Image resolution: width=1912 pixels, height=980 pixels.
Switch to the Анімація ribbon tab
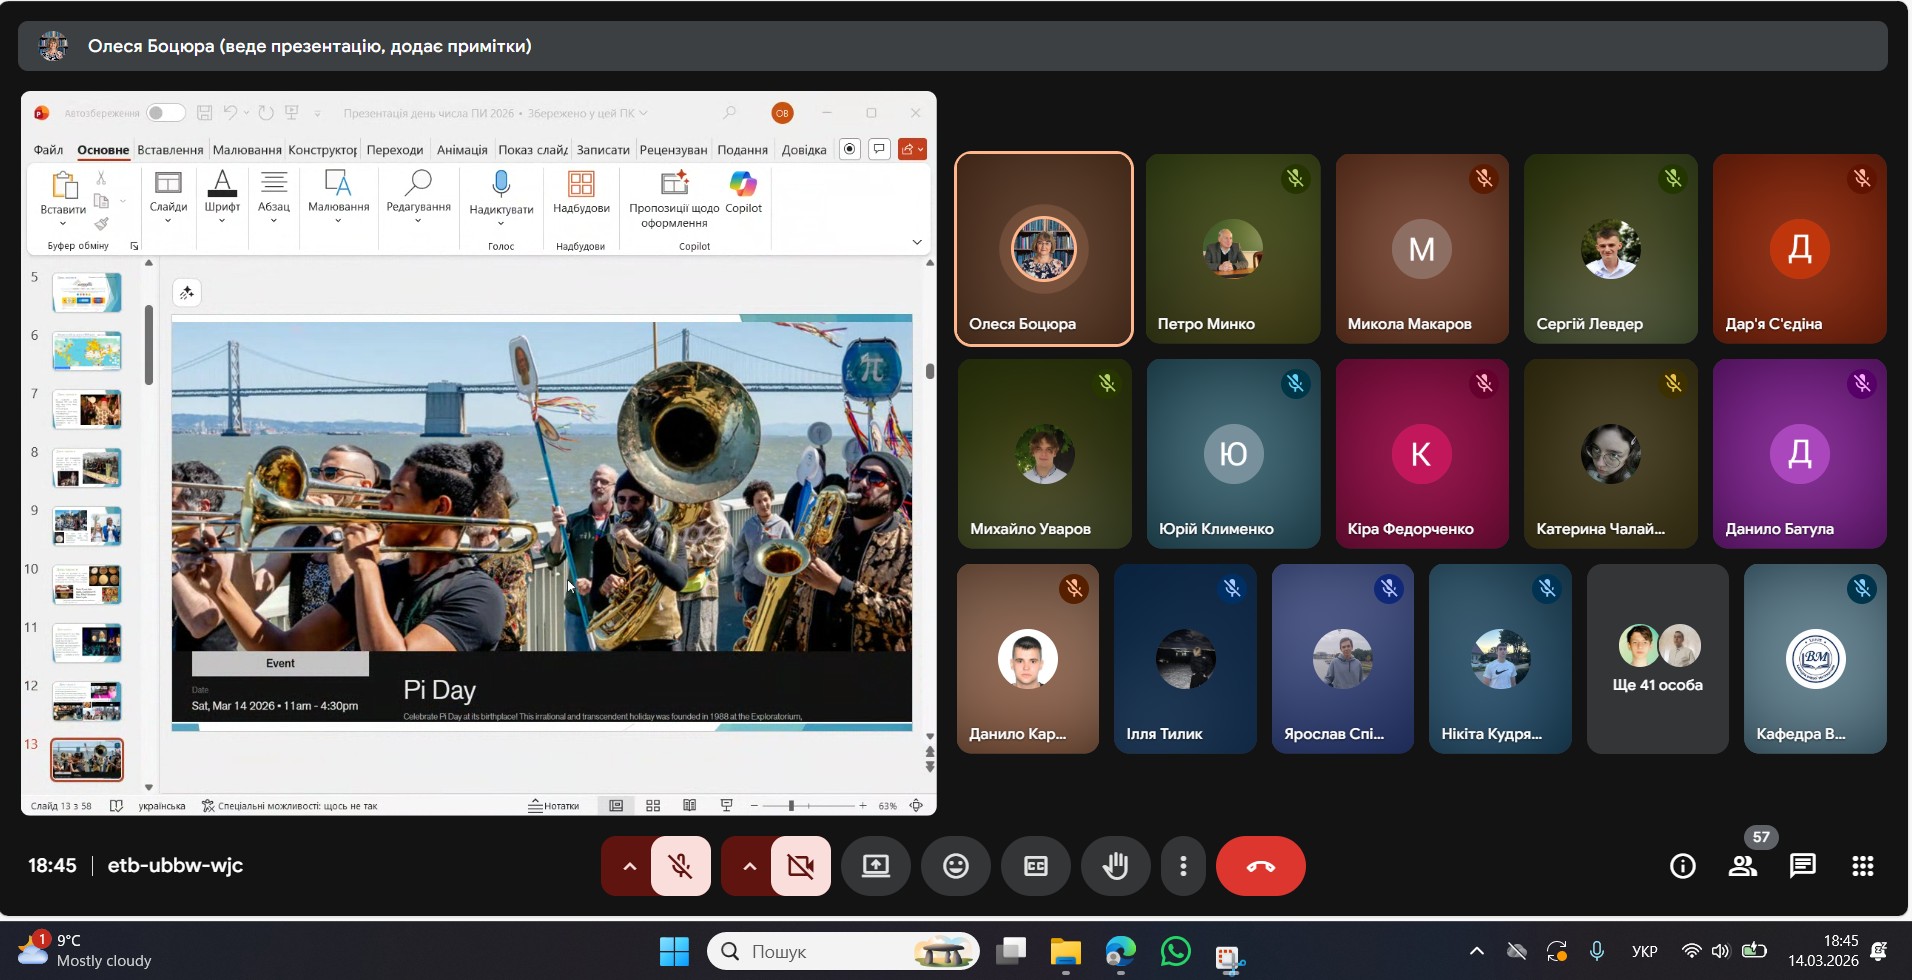coord(462,150)
